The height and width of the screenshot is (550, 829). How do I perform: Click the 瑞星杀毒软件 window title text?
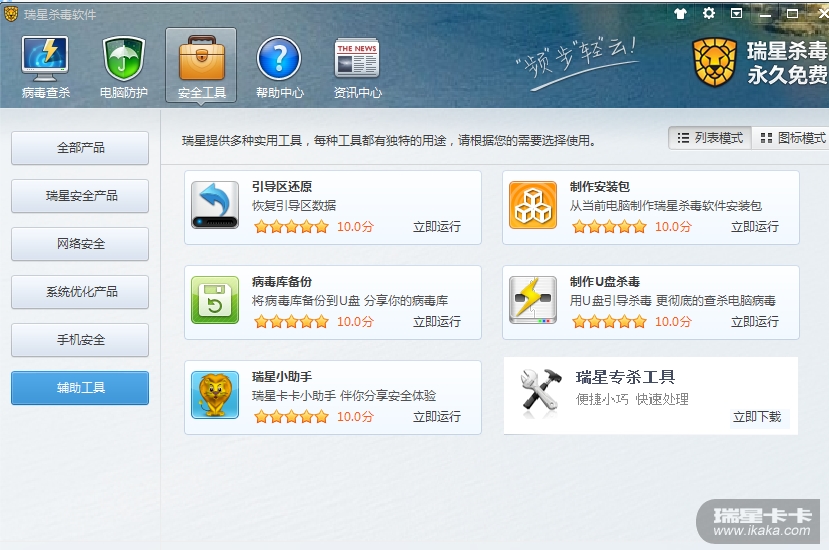tap(60, 15)
